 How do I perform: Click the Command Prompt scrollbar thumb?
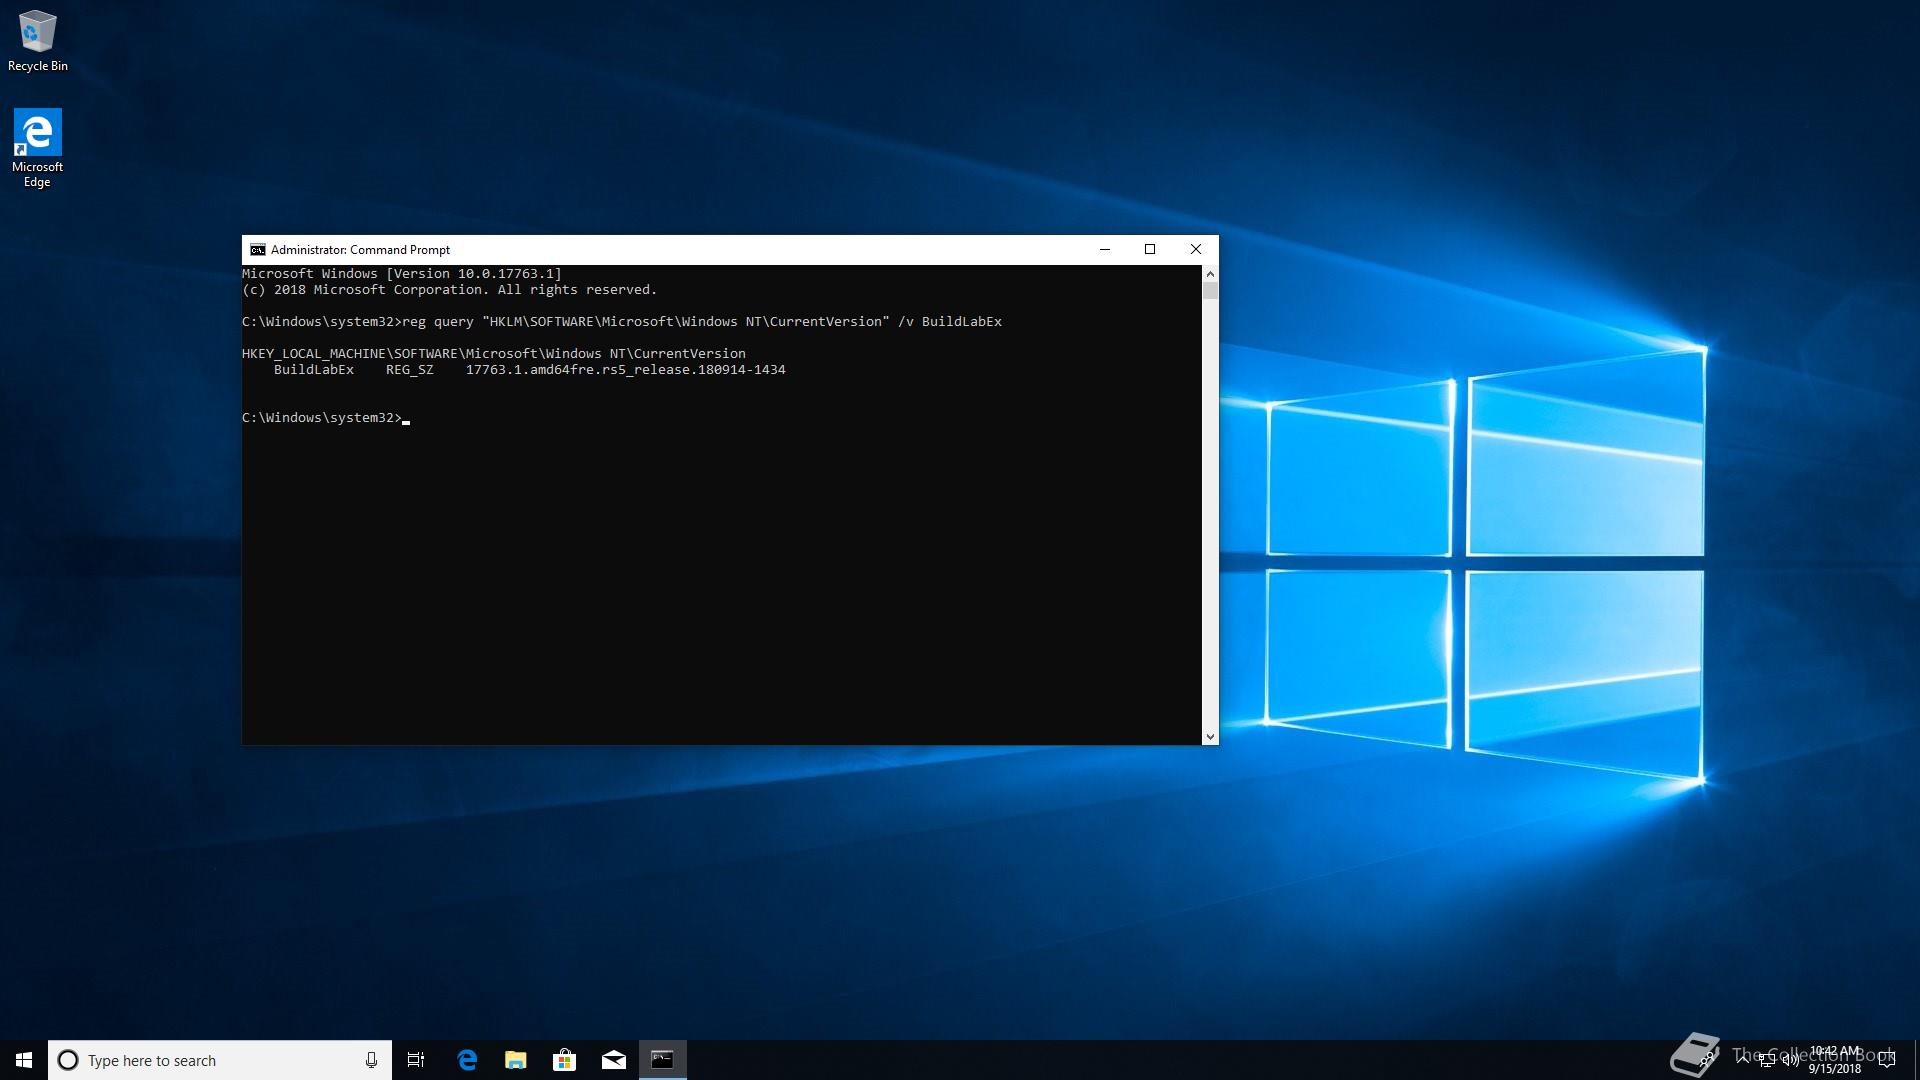pyautogui.click(x=1211, y=291)
